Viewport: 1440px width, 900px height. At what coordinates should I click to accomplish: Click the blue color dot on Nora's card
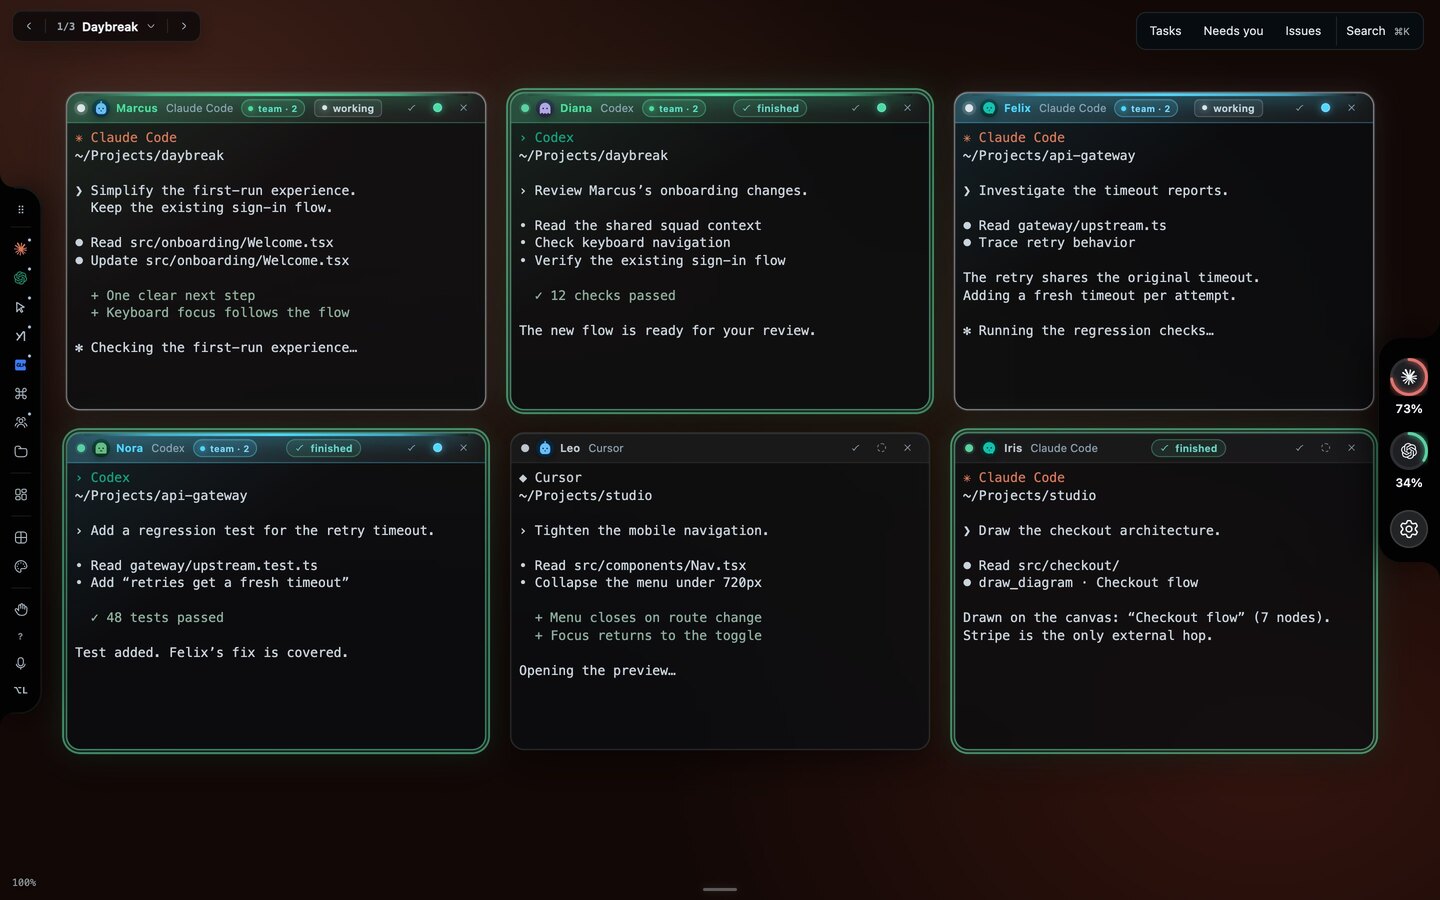[x=437, y=448]
